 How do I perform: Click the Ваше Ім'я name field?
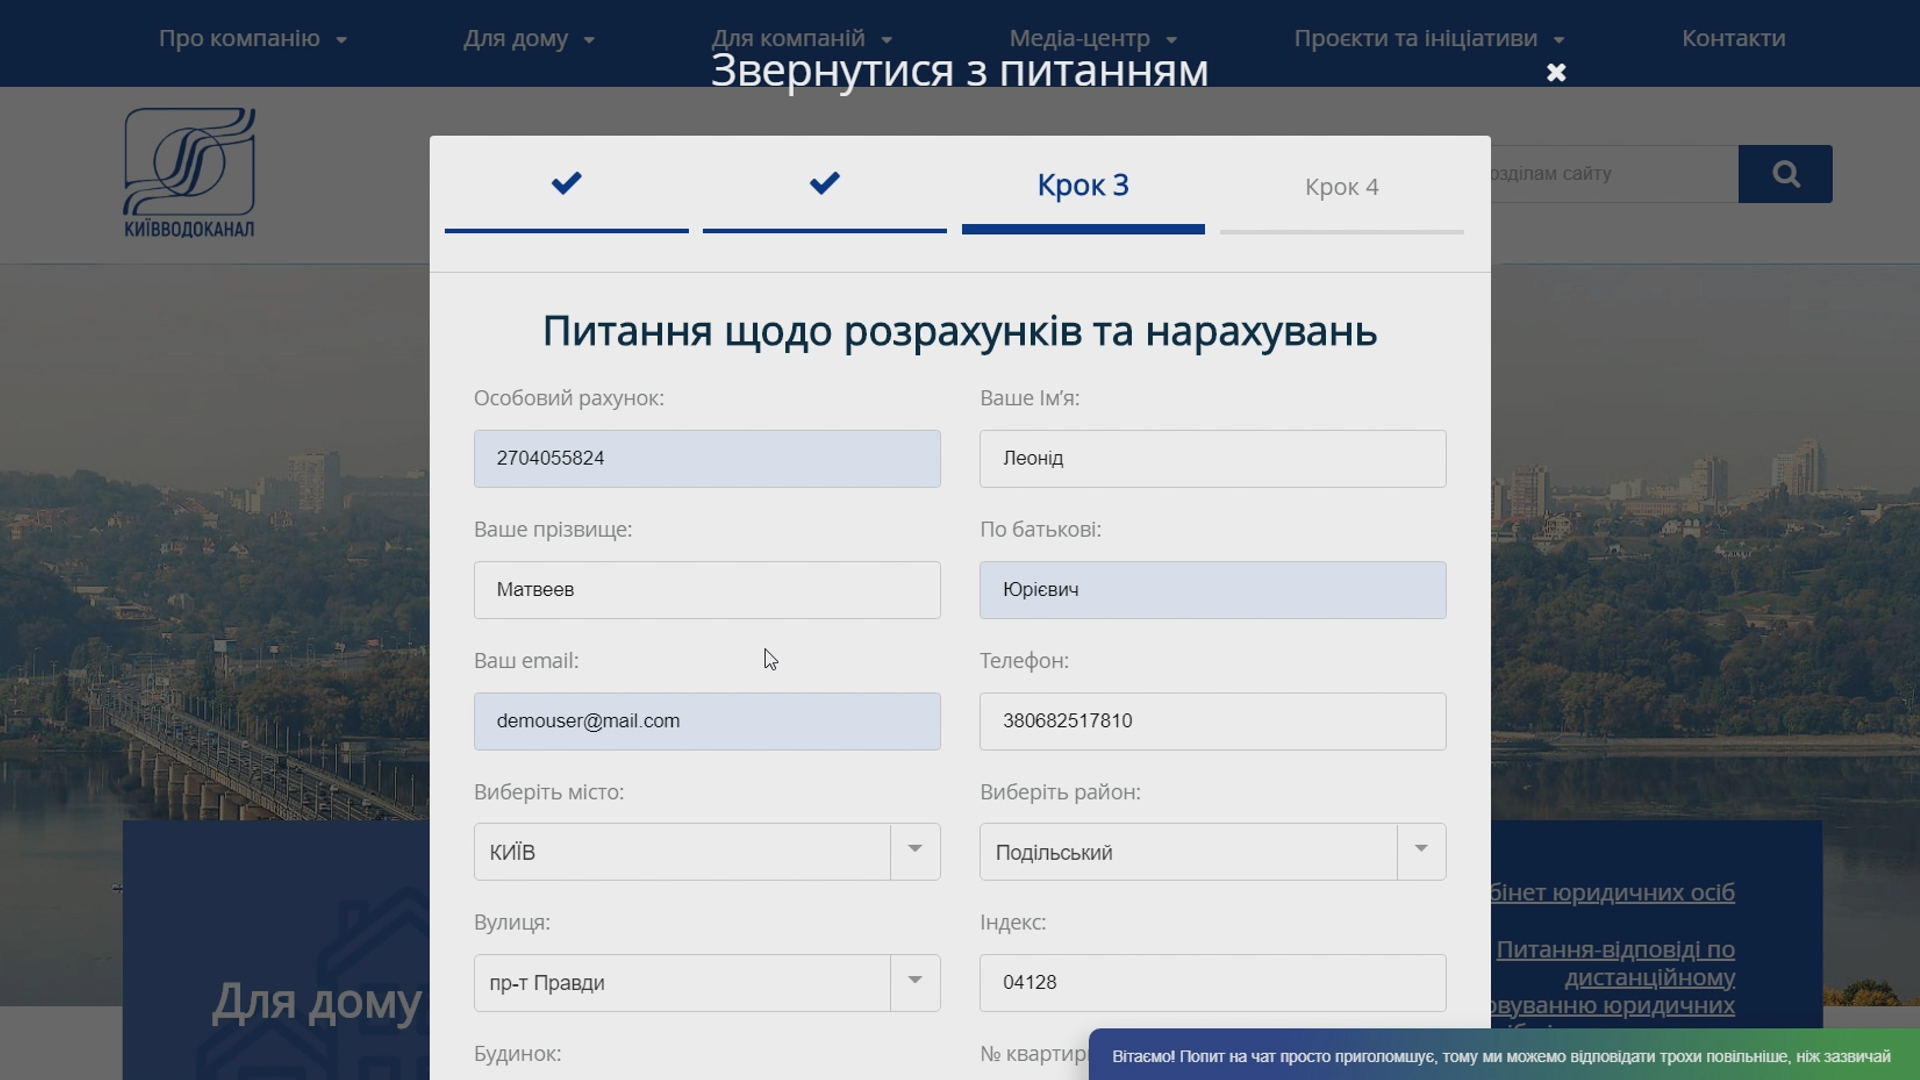coord(1212,459)
